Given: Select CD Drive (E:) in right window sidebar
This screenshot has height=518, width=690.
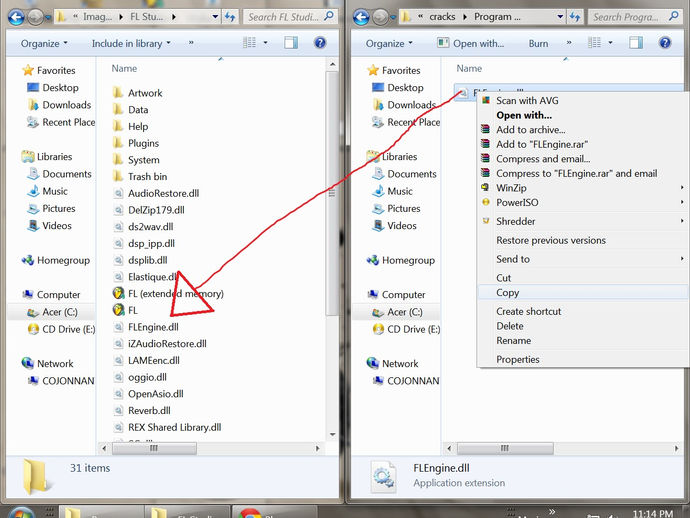Looking at the screenshot, I should (406, 329).
